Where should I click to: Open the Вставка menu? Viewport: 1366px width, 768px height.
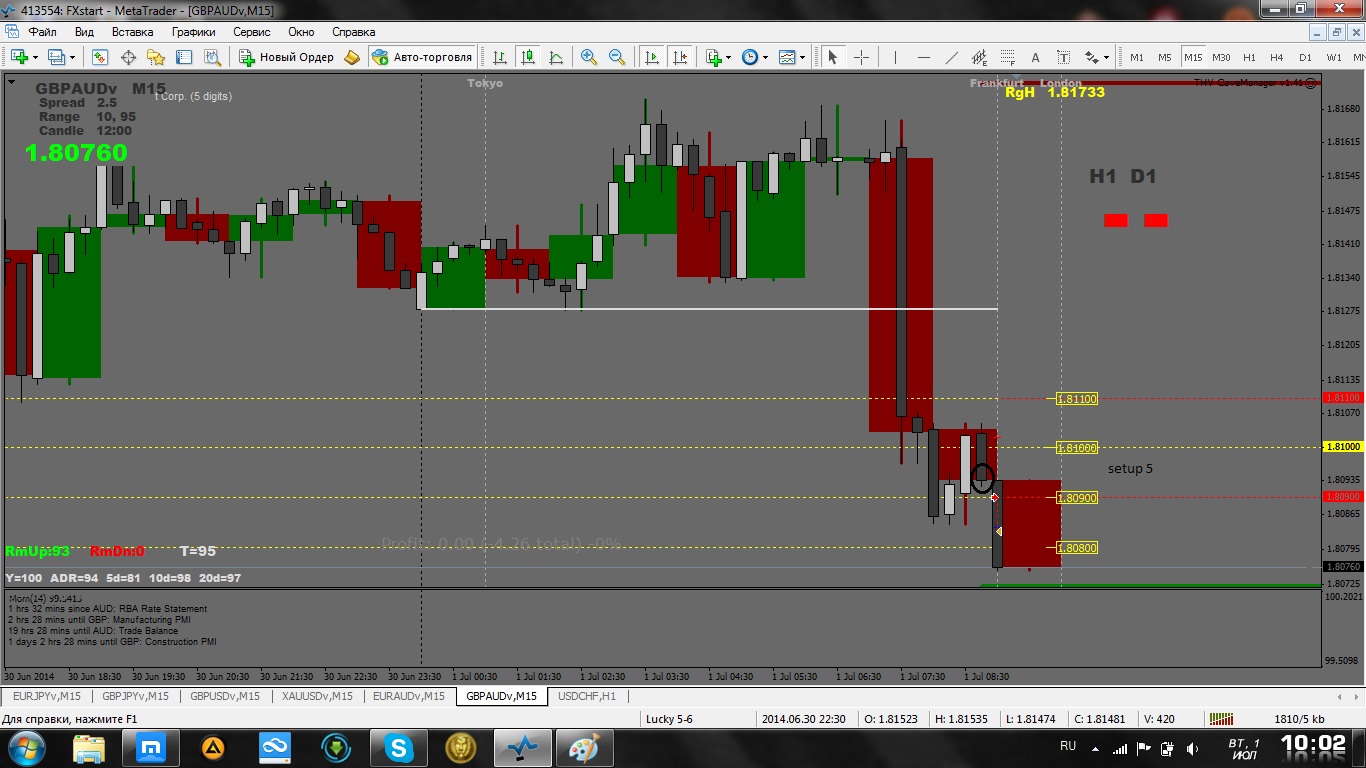[132, 31]
